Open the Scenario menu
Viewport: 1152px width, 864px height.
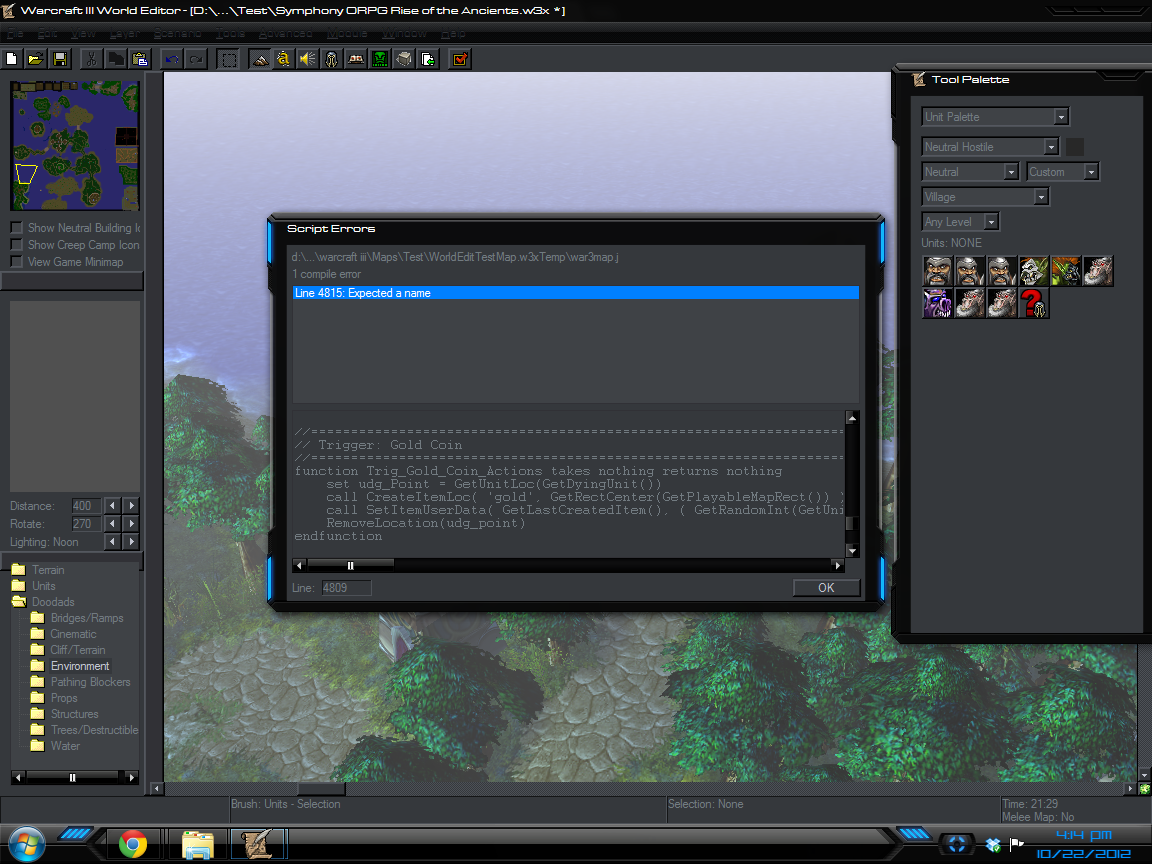pos(177,33)
